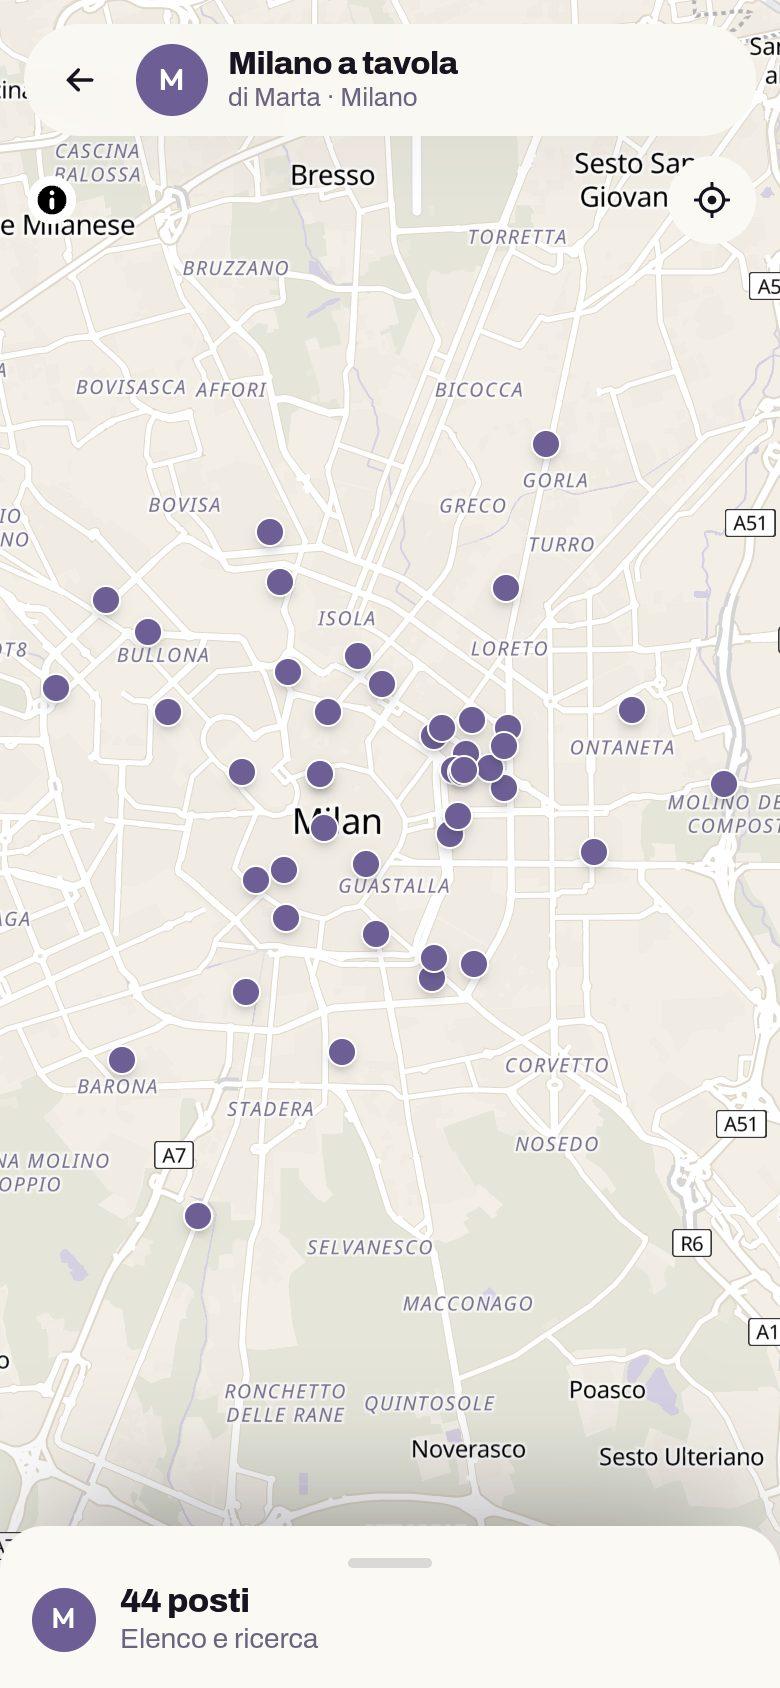Tap the Nosedo district label
Screen dimensions: 780x1688
coord(557,1144)
